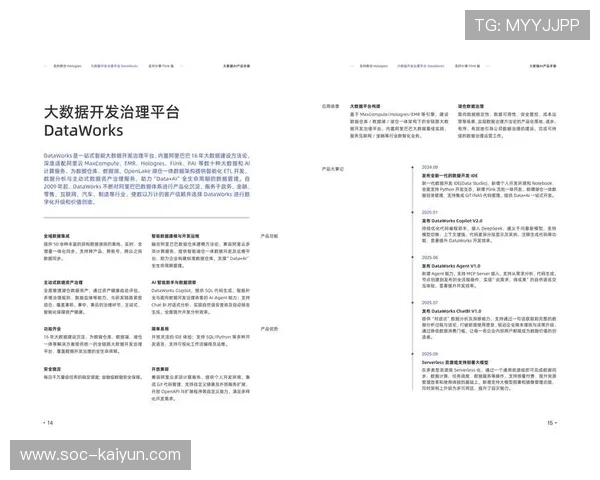
Task: Click the timeline dot for 2025.07
Action: [x=412, y=302]
